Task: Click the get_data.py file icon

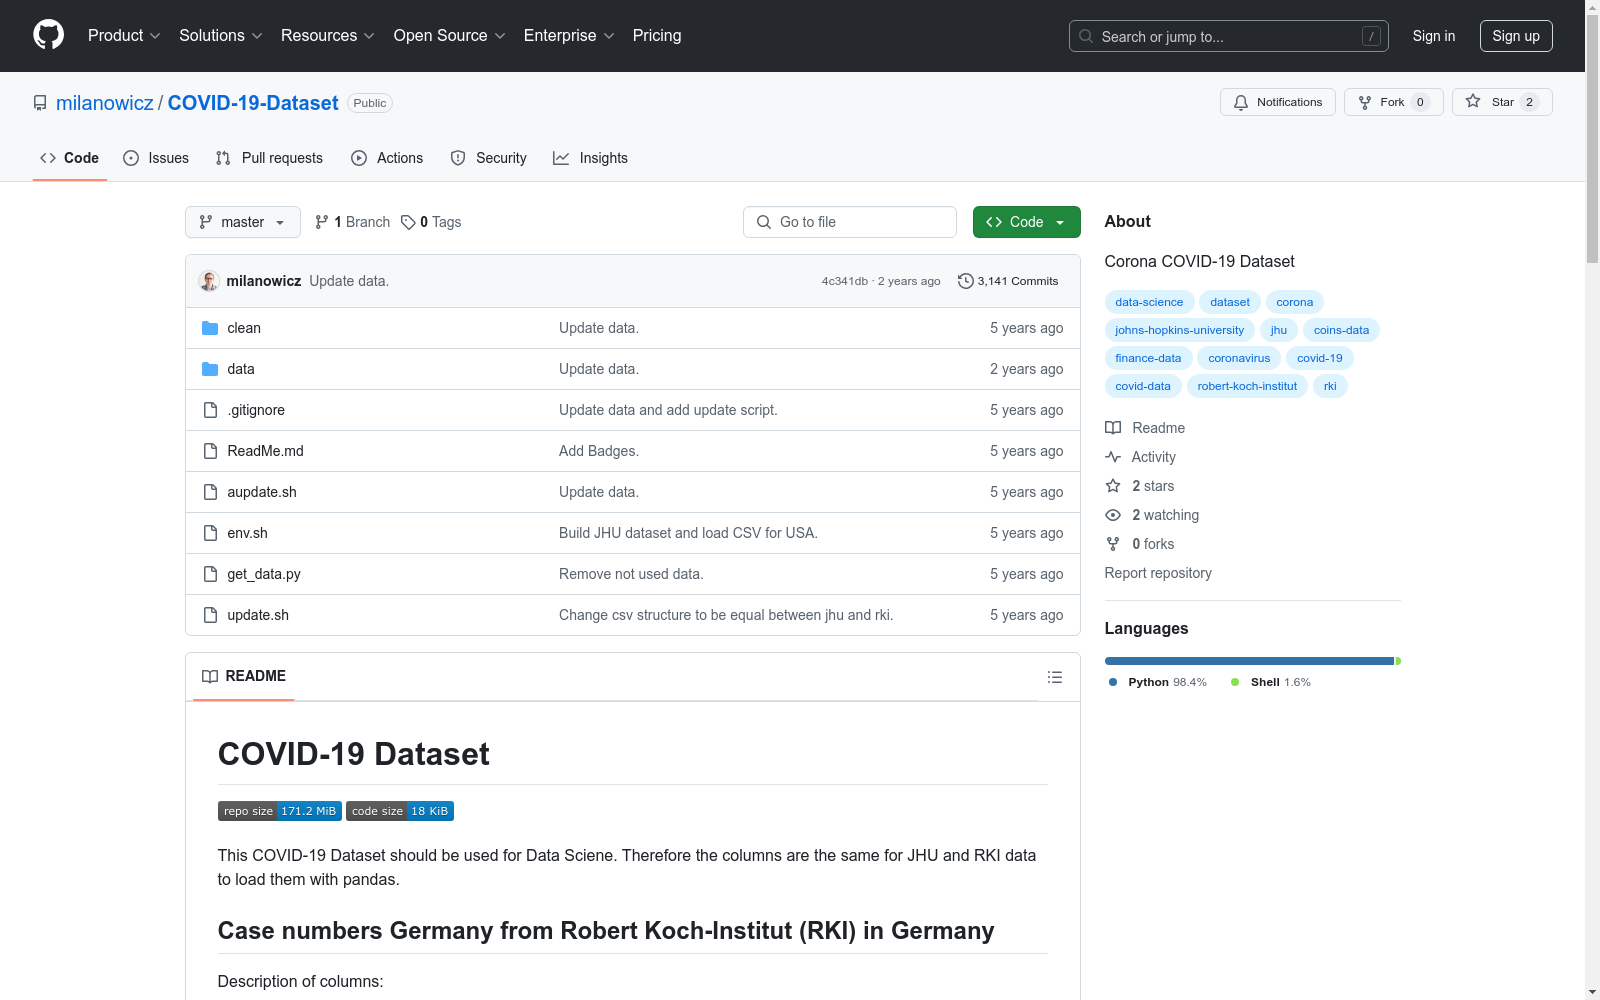Action: pos(210,574)
